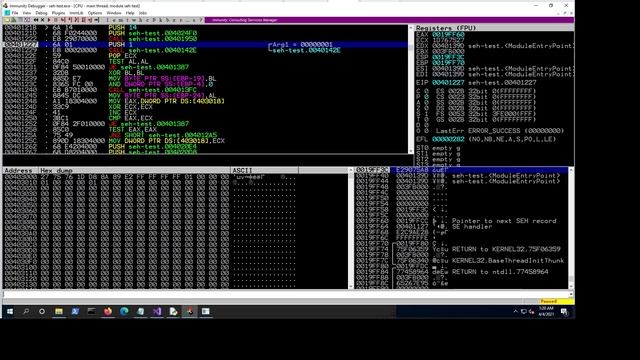Viewport: 640px width, 360px height.
Task: Open Visual Studio from the taskbar
Action: click(157, 311)
